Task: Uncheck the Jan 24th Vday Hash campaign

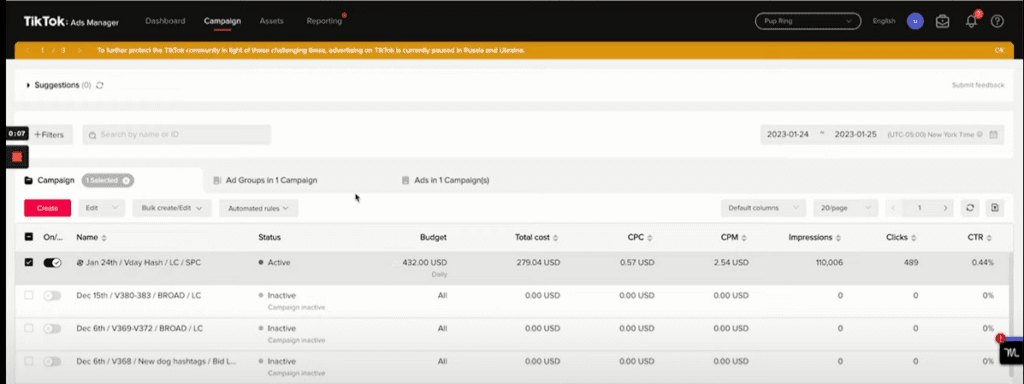Action: [28, 263]
